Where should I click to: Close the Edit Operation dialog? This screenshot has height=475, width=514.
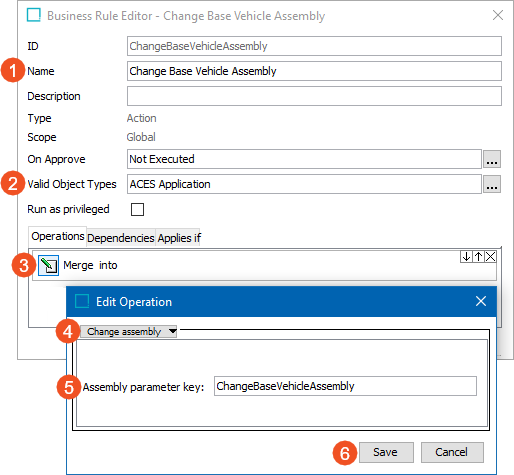(481, 301)
